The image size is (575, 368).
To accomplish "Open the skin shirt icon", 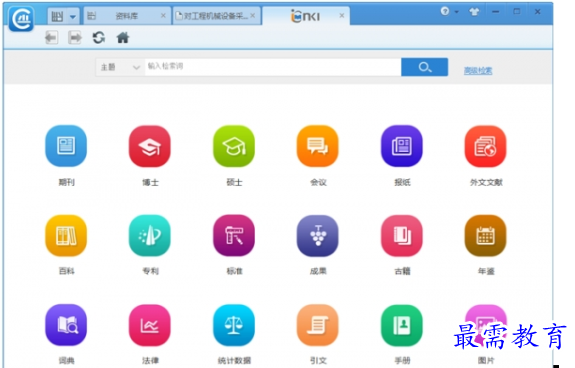I will tap(474, 12).
